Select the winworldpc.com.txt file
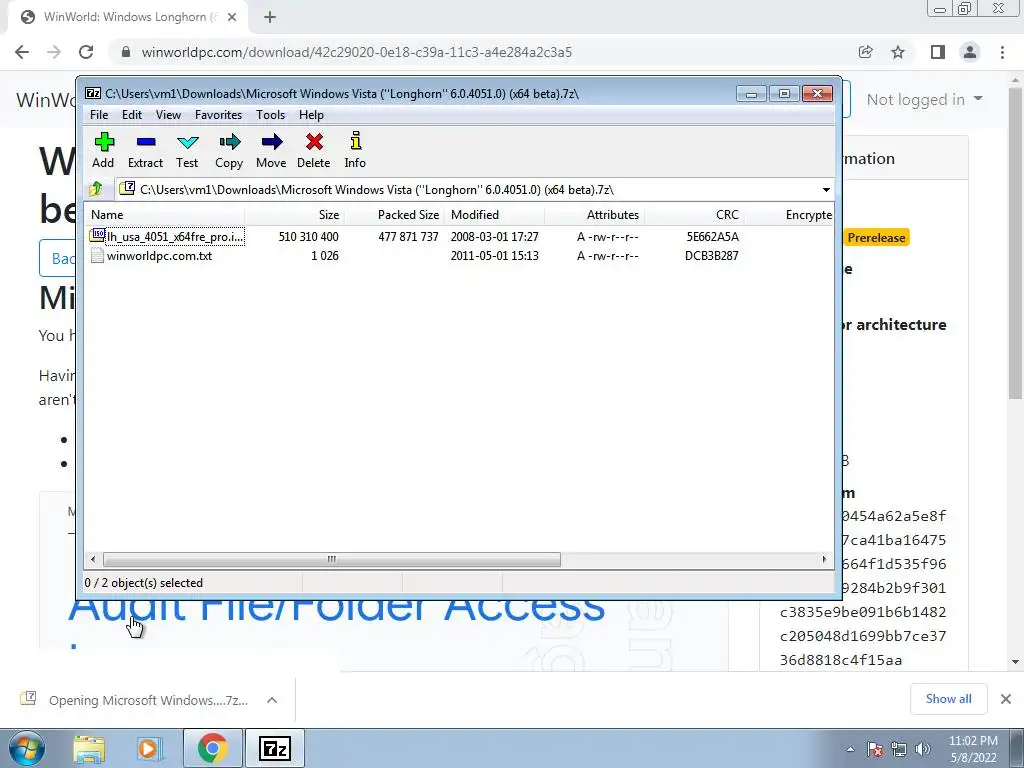 point(152,255)
